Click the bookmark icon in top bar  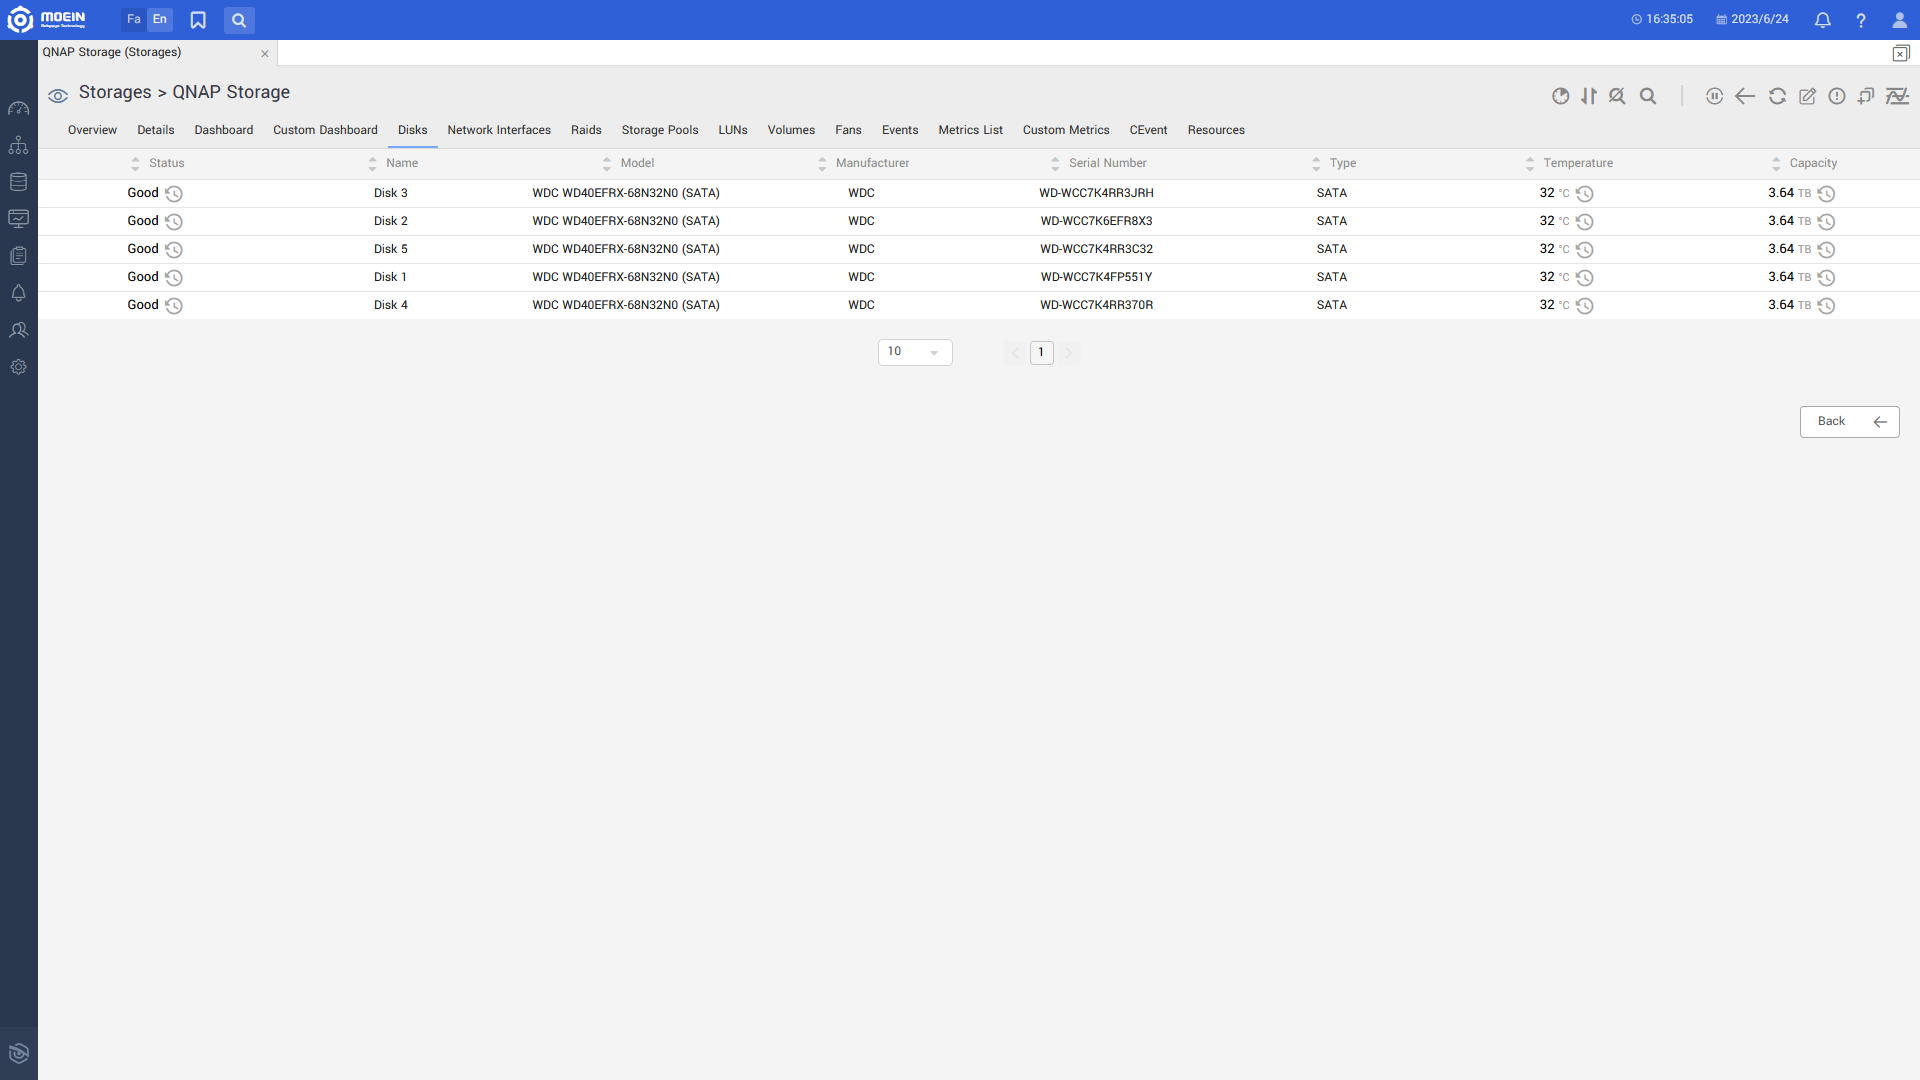[198, 20]
